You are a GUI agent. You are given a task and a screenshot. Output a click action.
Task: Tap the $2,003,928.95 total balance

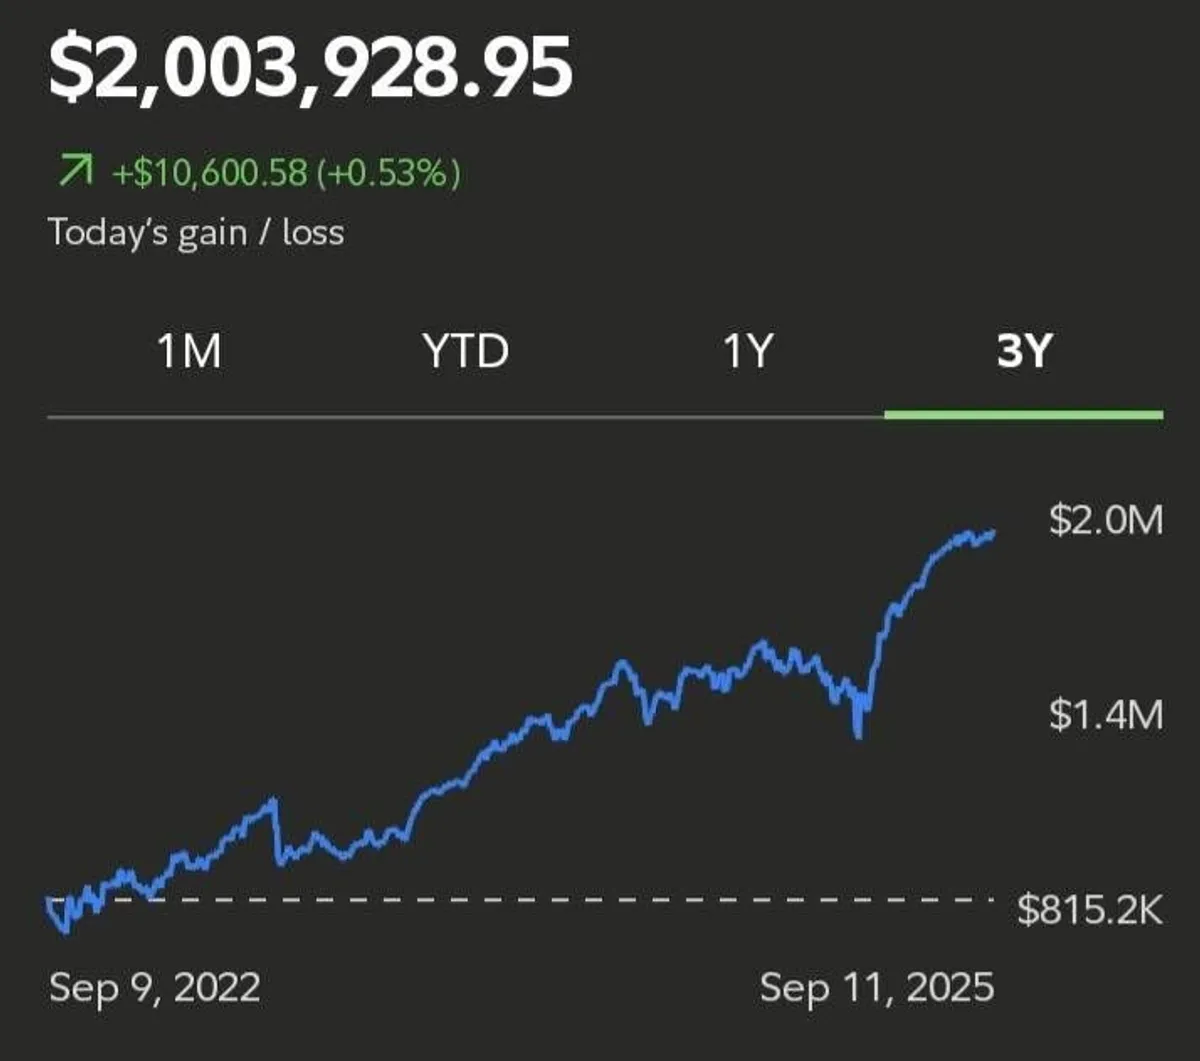coord(310,70)
